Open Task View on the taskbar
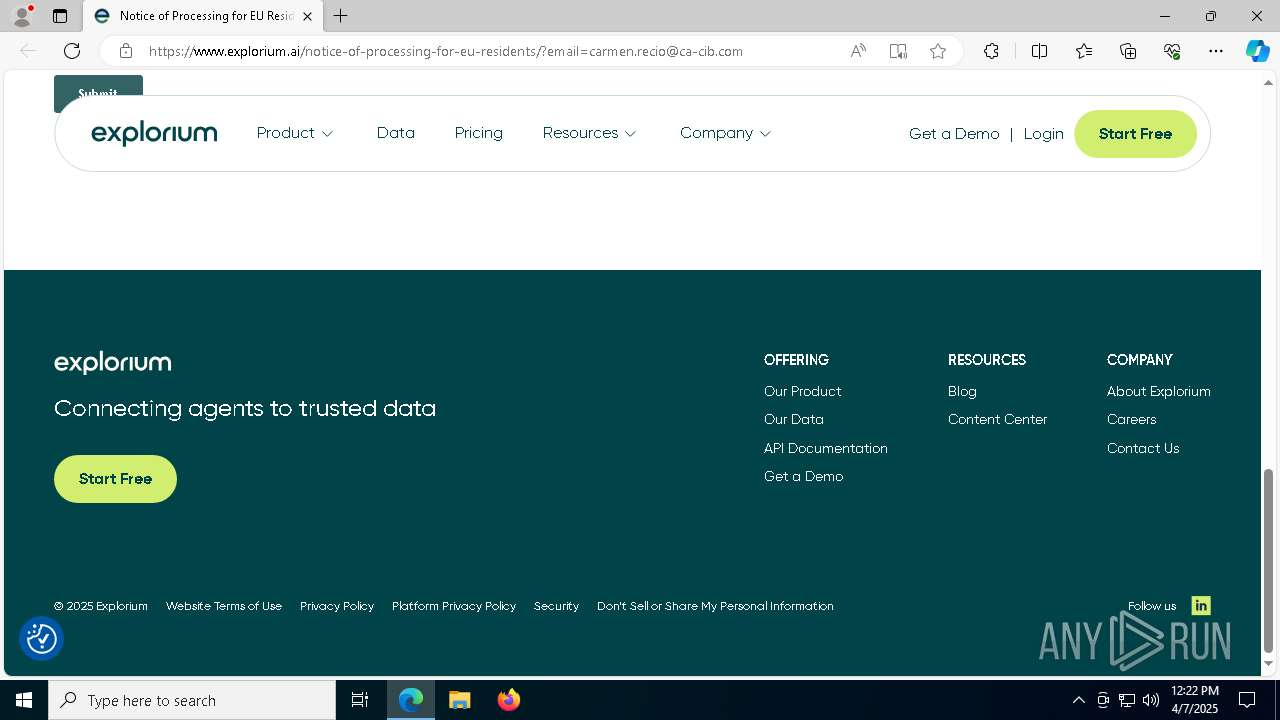This screenshot has width=1280, height=720. tap(360, 700)
